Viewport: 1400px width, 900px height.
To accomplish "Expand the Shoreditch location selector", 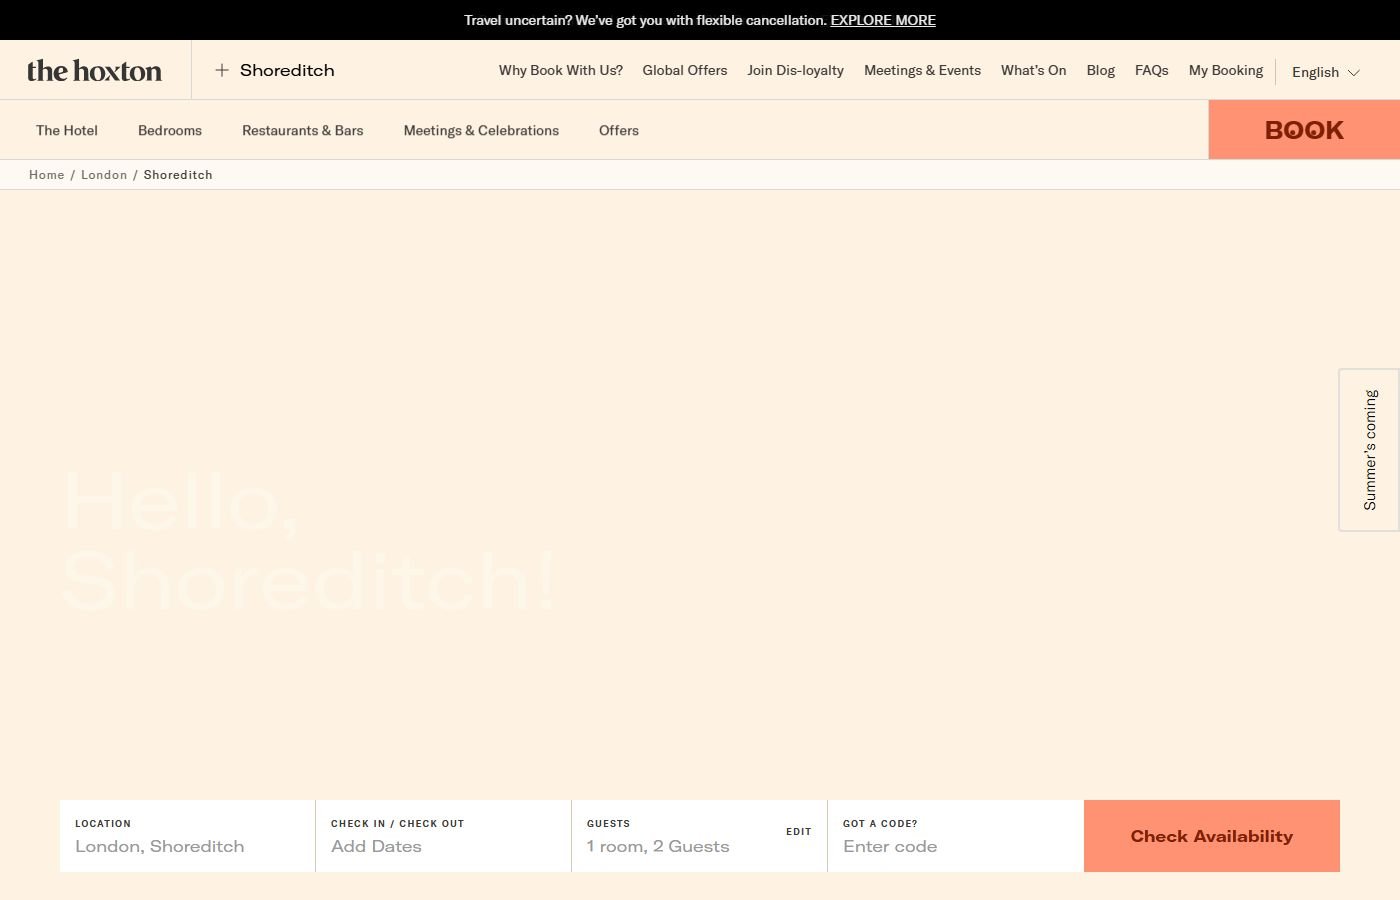I will 275,70.
